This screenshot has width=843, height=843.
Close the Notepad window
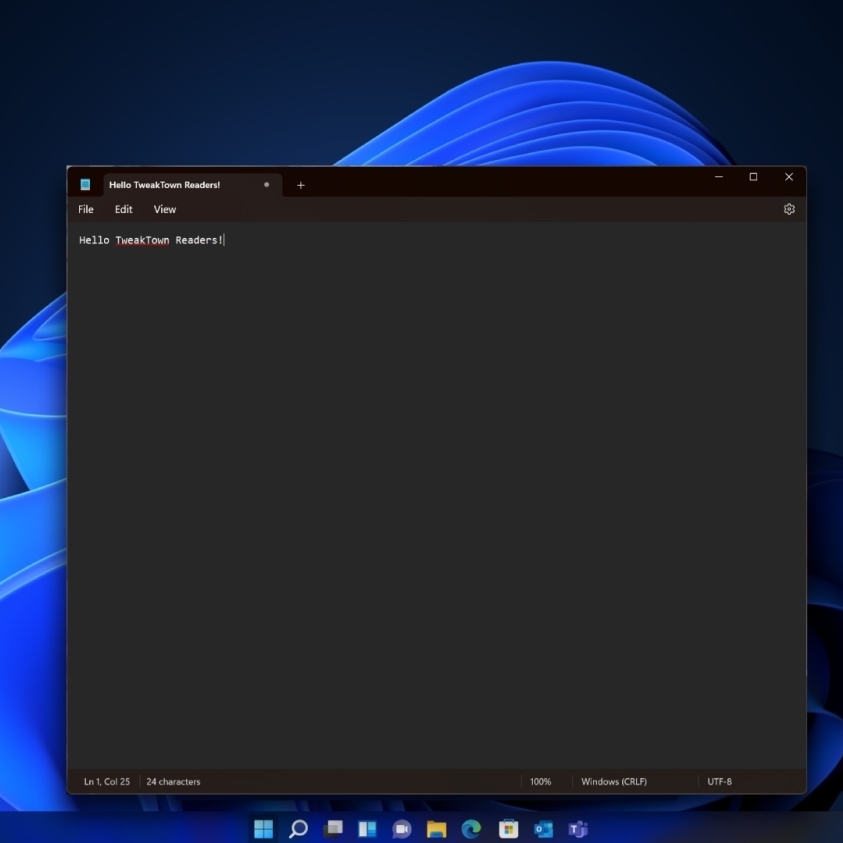point(789,177)
